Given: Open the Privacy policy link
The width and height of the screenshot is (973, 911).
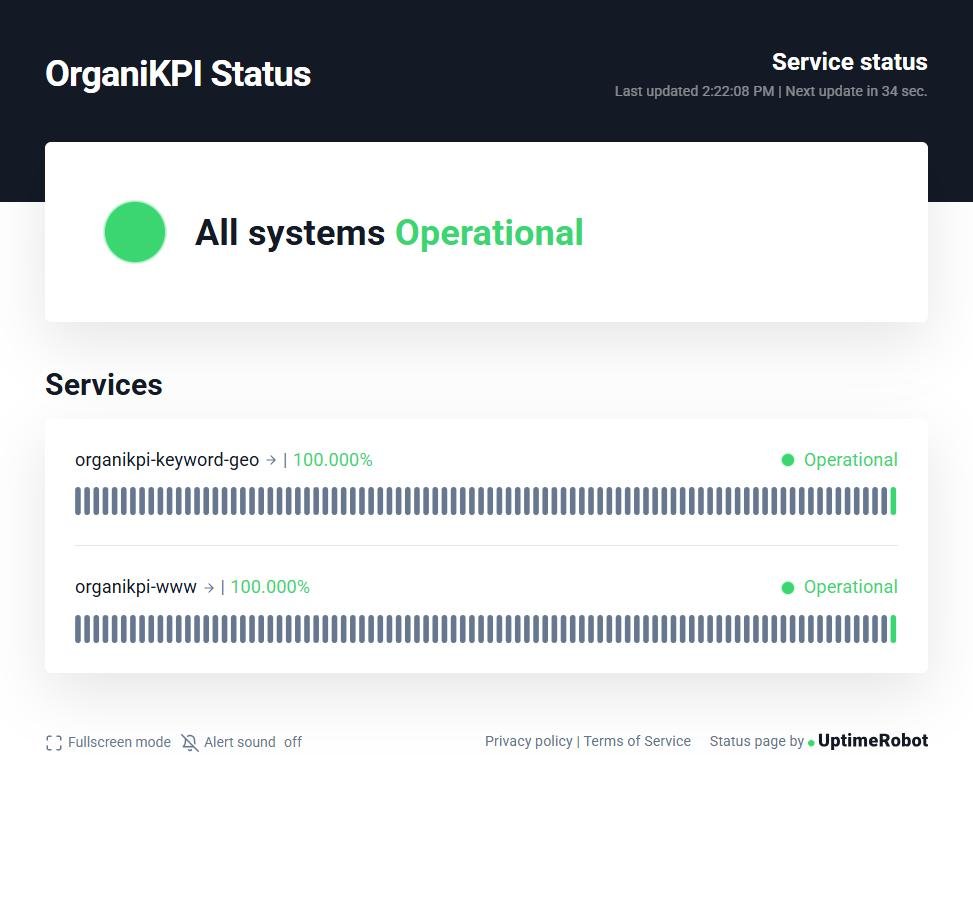Looking at the screenshot, I should (x=529, y=741).
